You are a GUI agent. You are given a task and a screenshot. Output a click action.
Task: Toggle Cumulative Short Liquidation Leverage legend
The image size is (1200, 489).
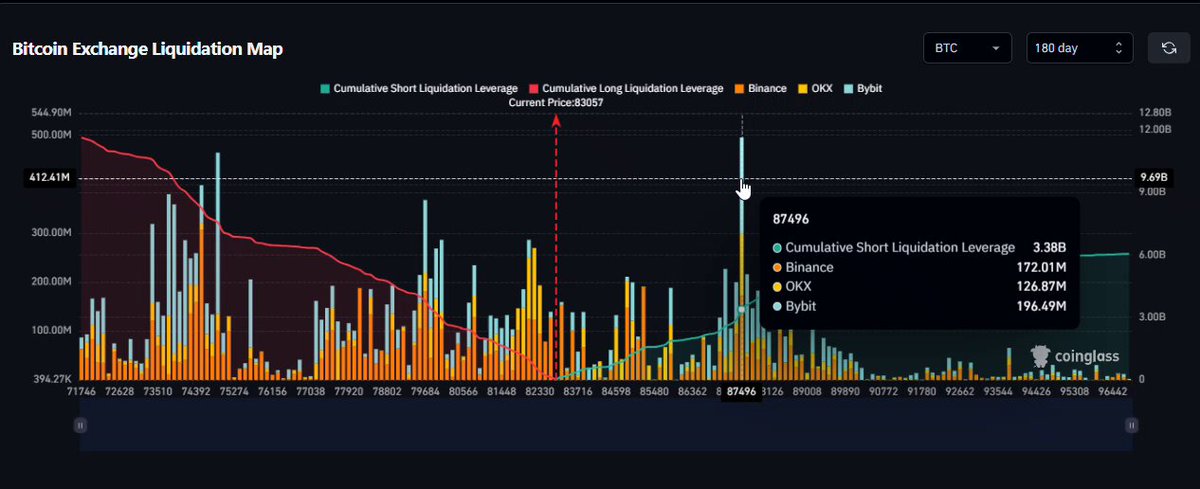tap(419, 88)
